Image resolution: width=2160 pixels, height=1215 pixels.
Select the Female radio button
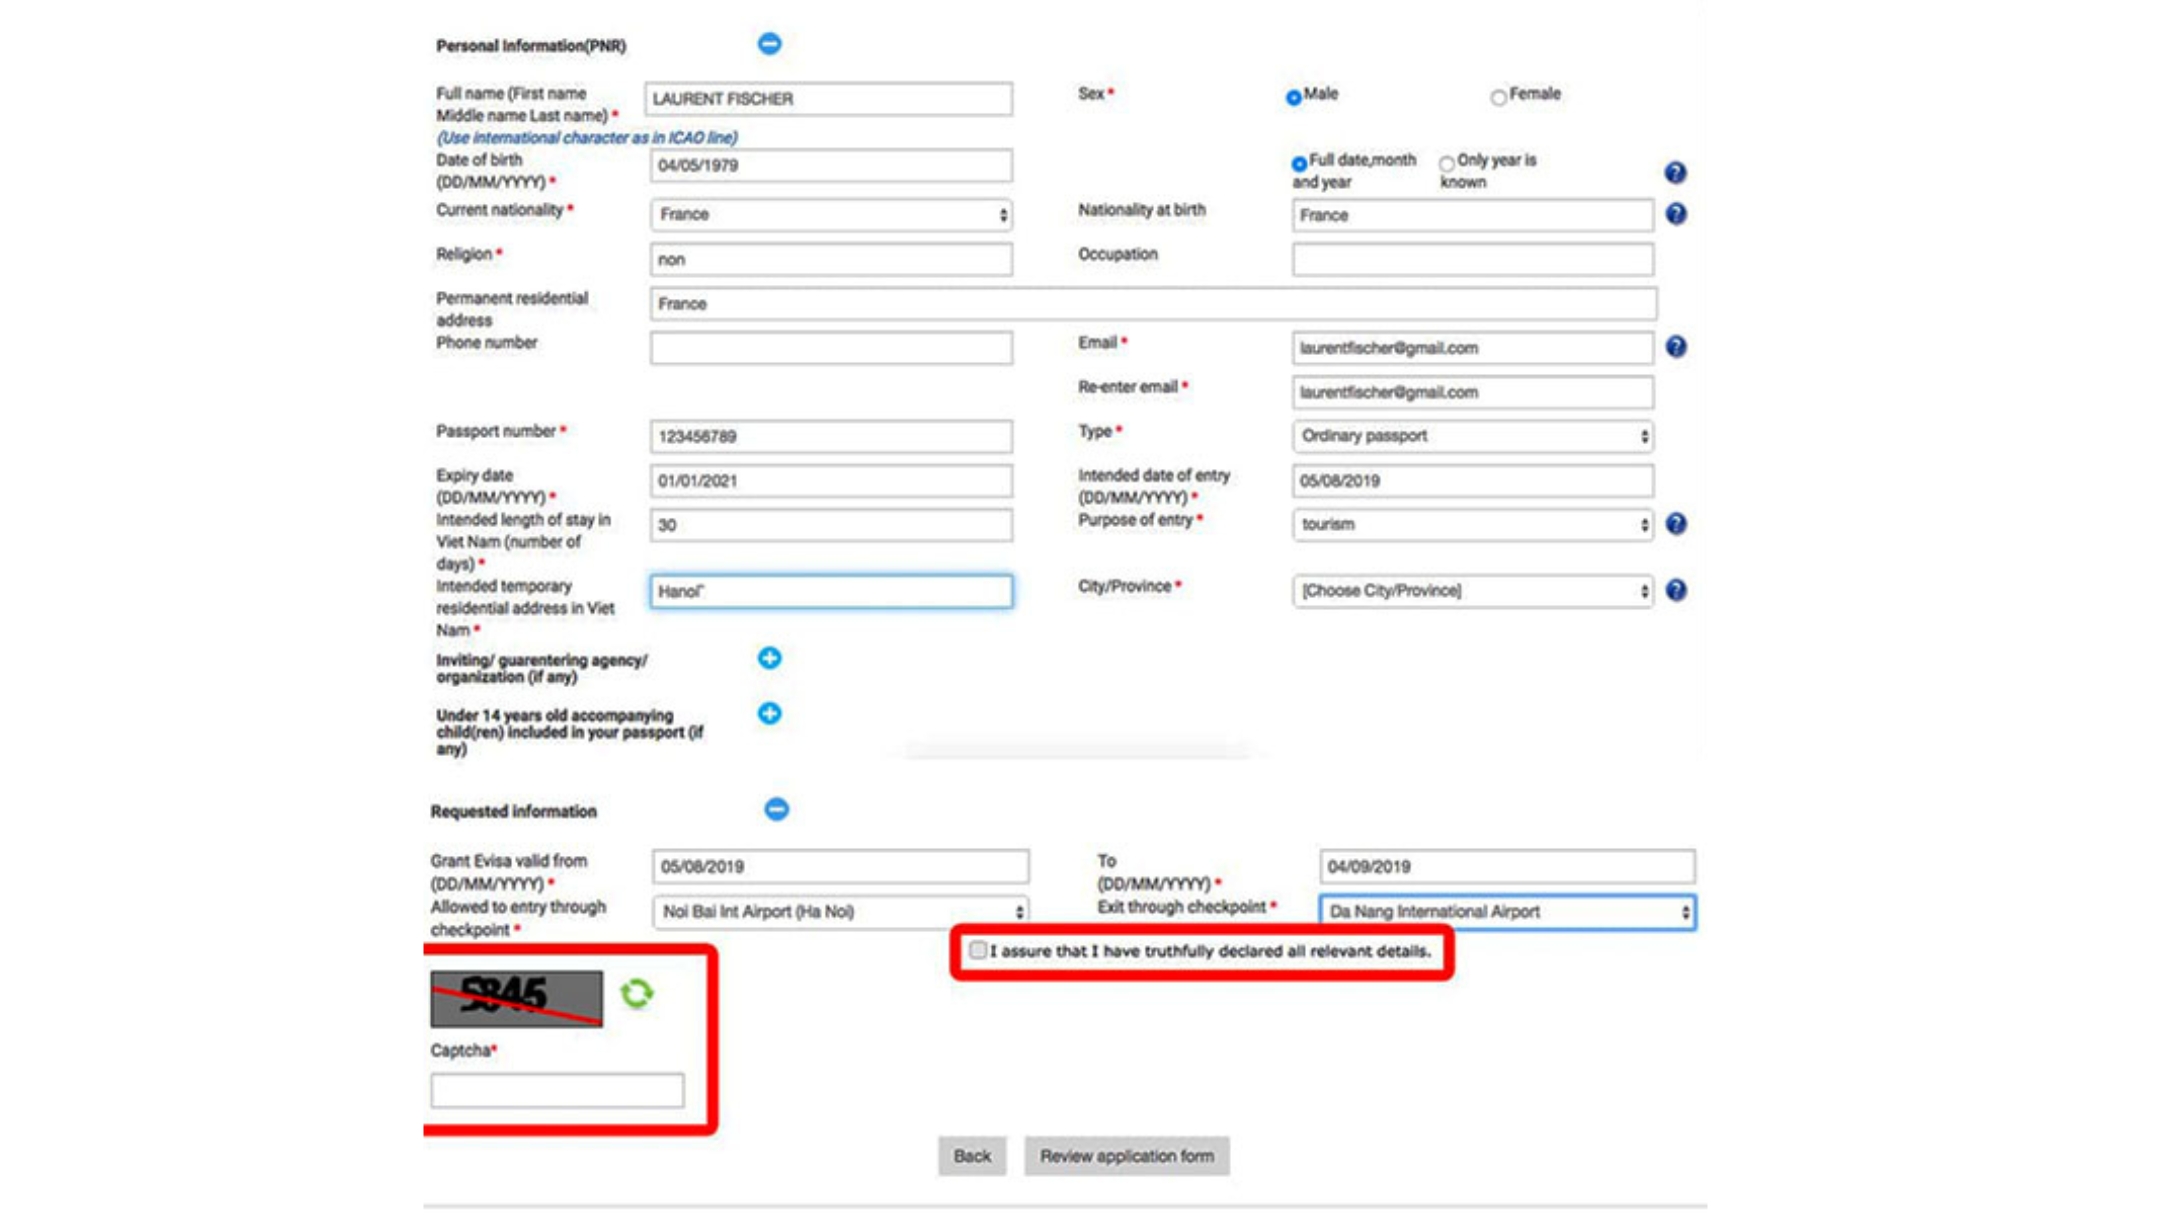click(x=1498, y=97)
